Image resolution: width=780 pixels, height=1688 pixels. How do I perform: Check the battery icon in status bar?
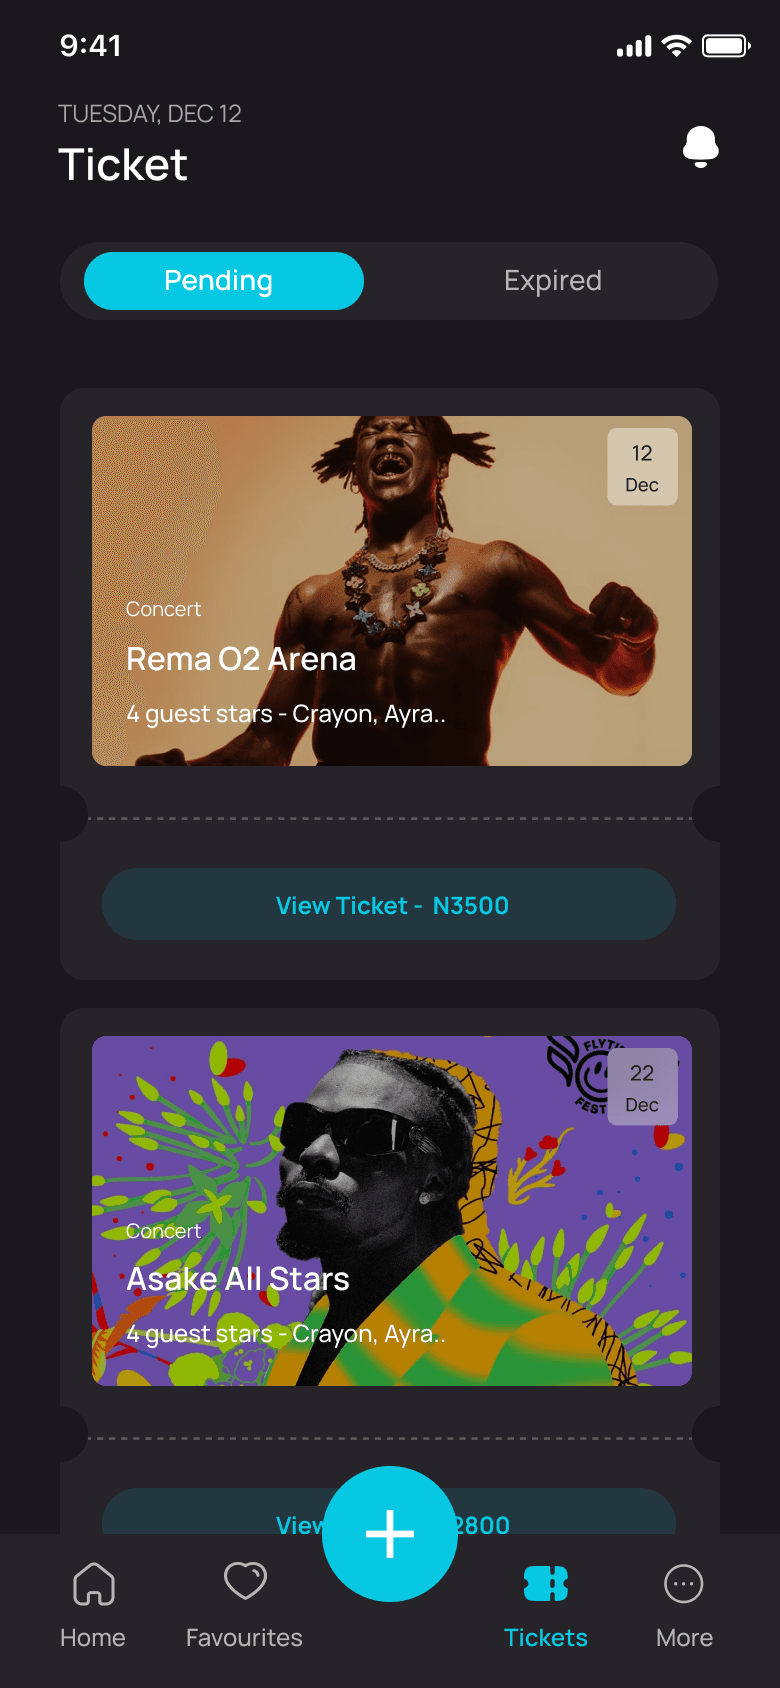[x=726, y=46]
